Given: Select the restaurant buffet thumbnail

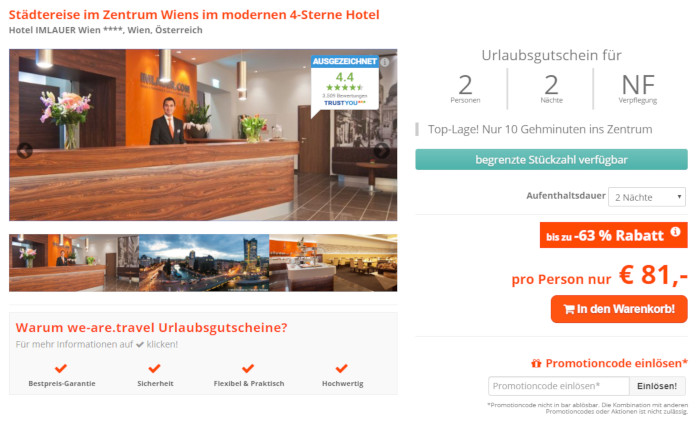Looking at the screenshot, I should click(333, 263).
